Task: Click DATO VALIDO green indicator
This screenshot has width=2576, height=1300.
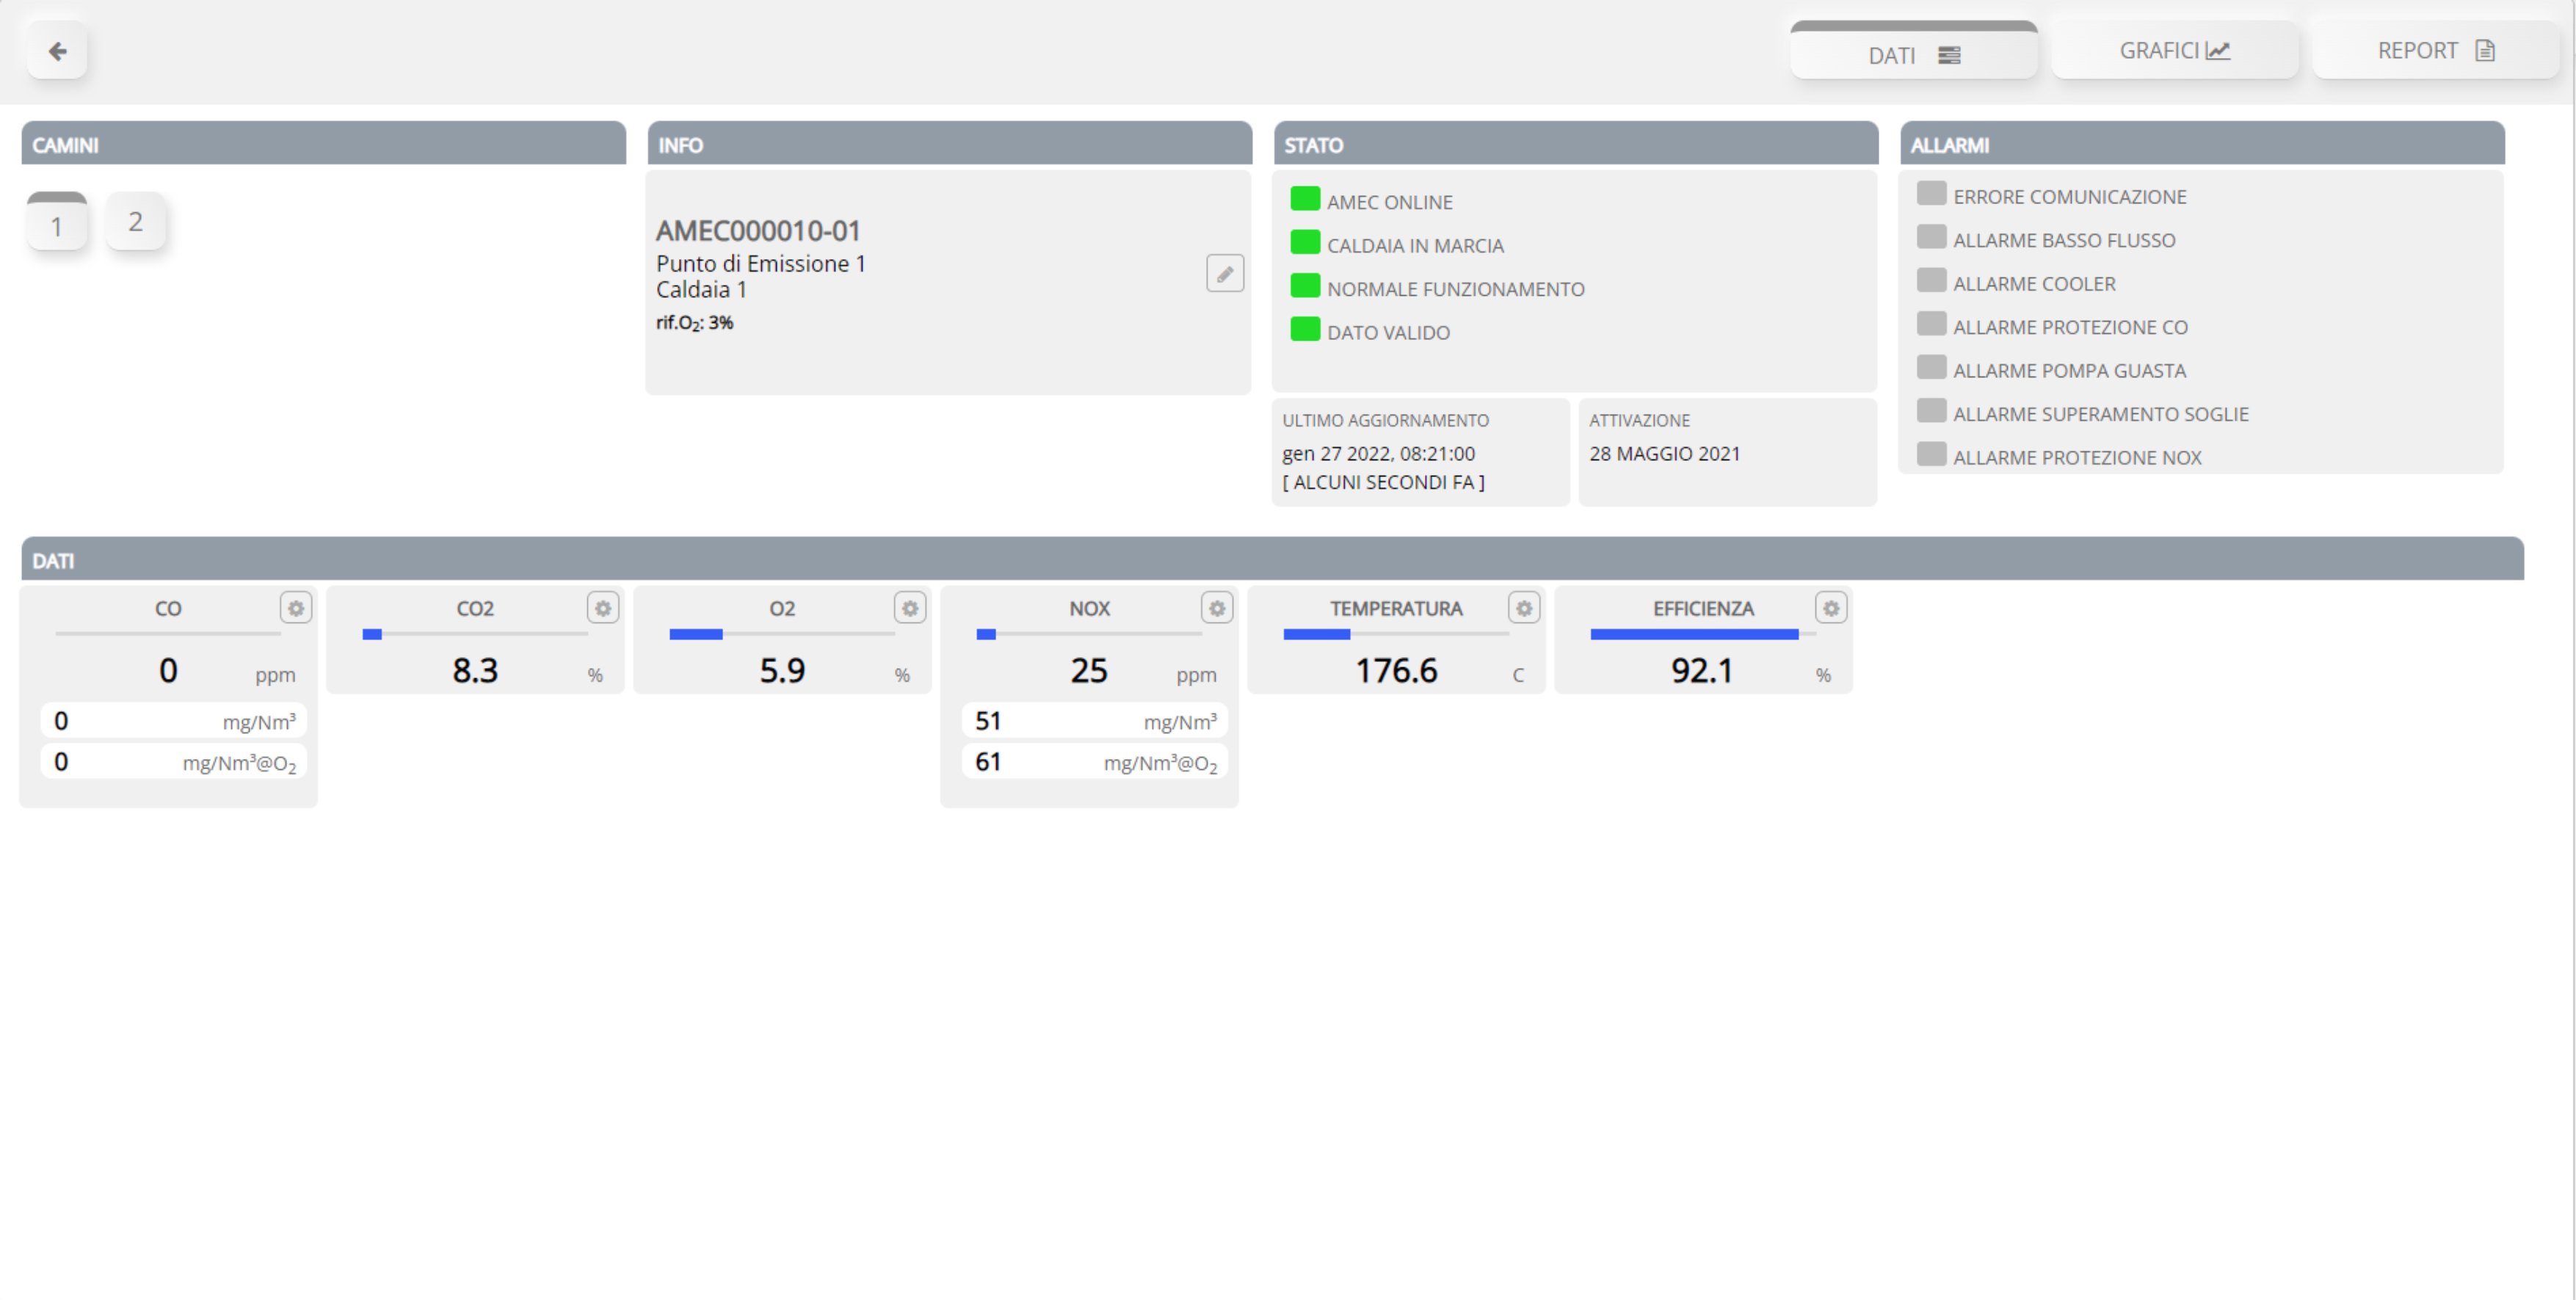Action: point(1305,329)
